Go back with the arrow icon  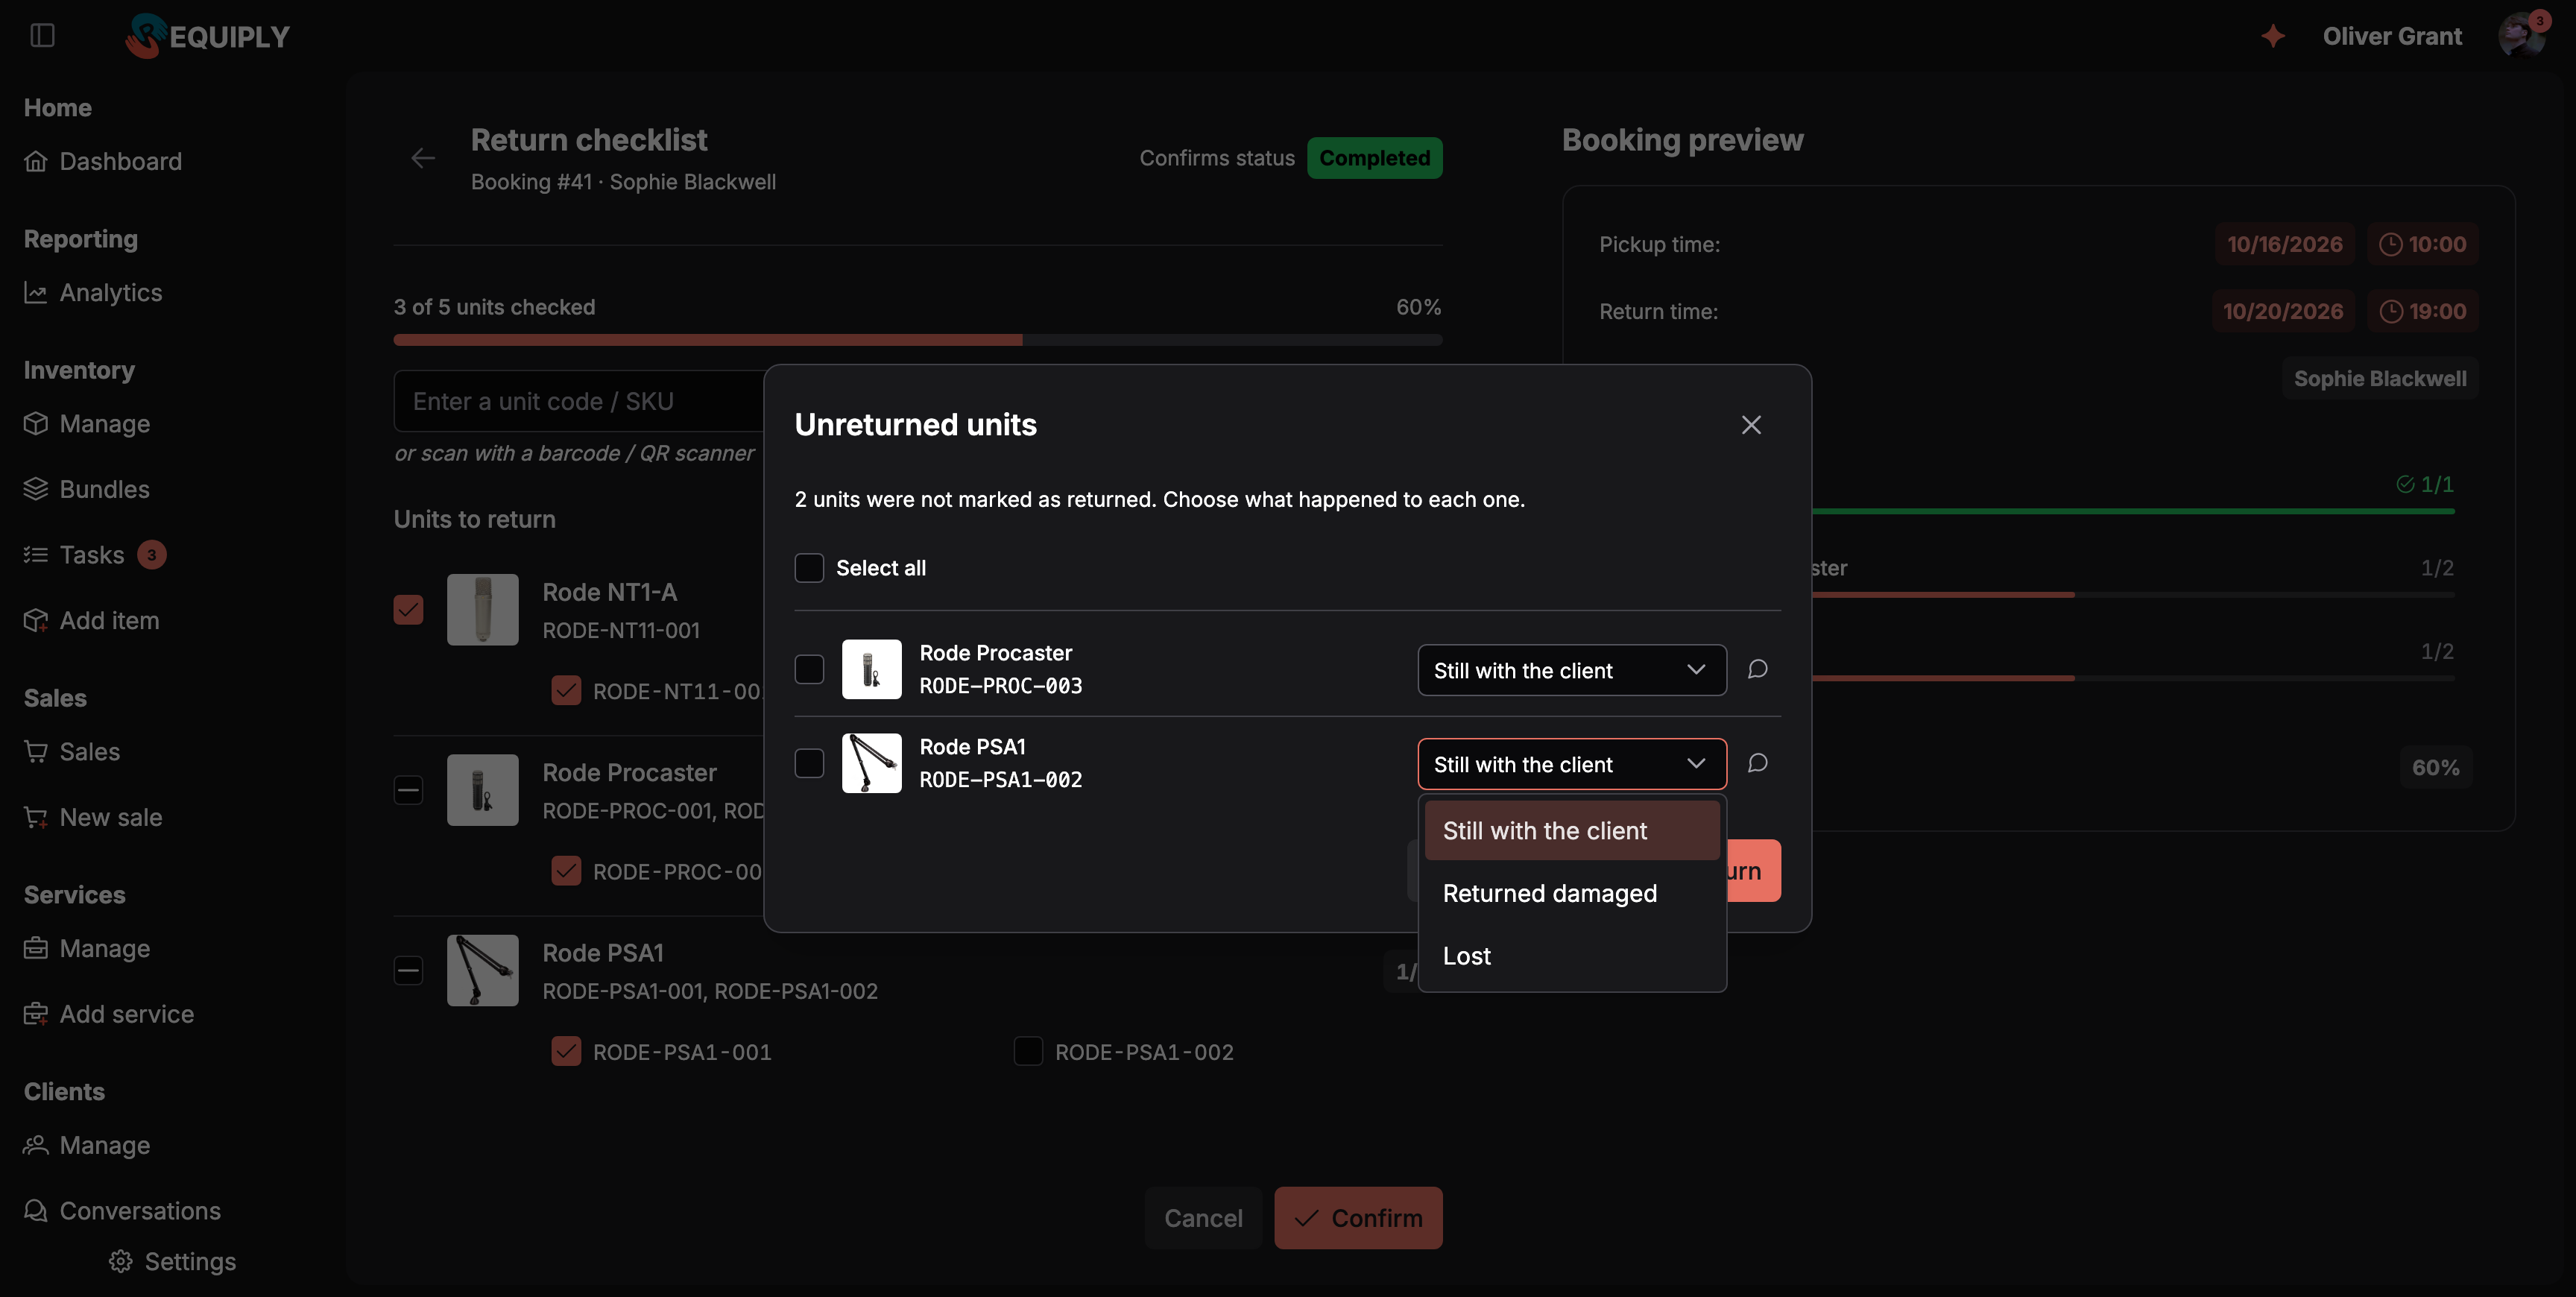[423, 158]
